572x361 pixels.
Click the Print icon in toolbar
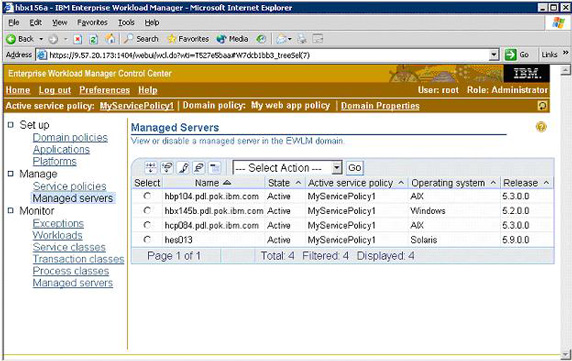click(x=302, y=39)
